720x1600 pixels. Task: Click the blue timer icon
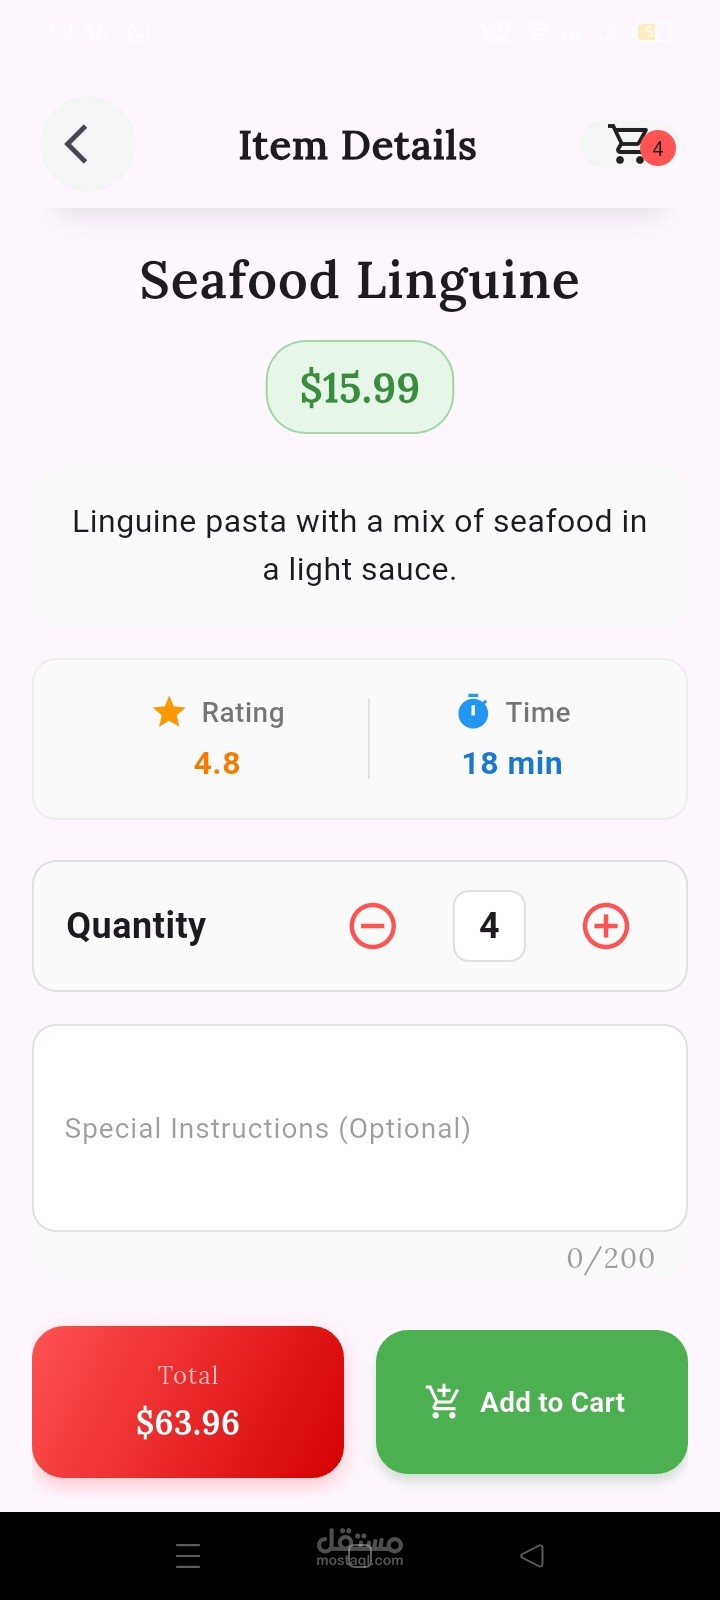click(x=473, y=711)
